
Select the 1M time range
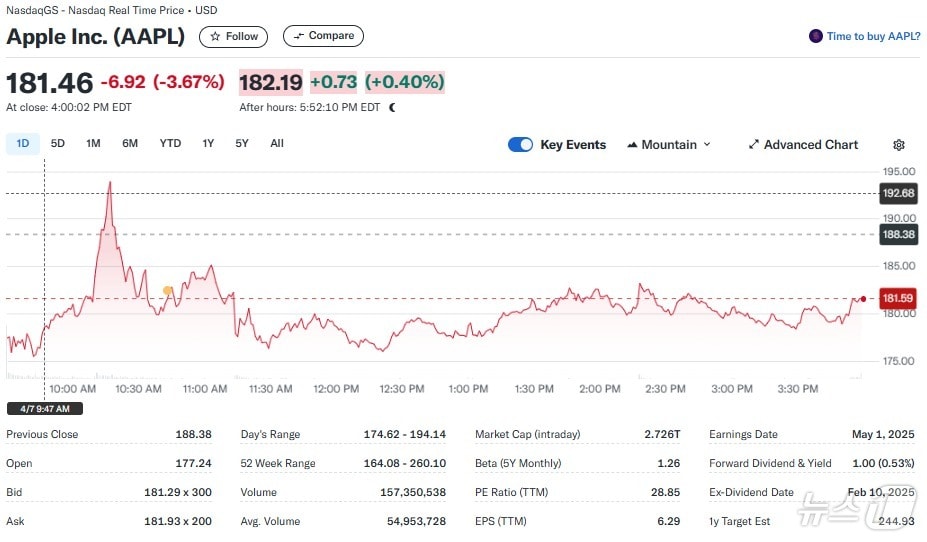coord(93,144)
